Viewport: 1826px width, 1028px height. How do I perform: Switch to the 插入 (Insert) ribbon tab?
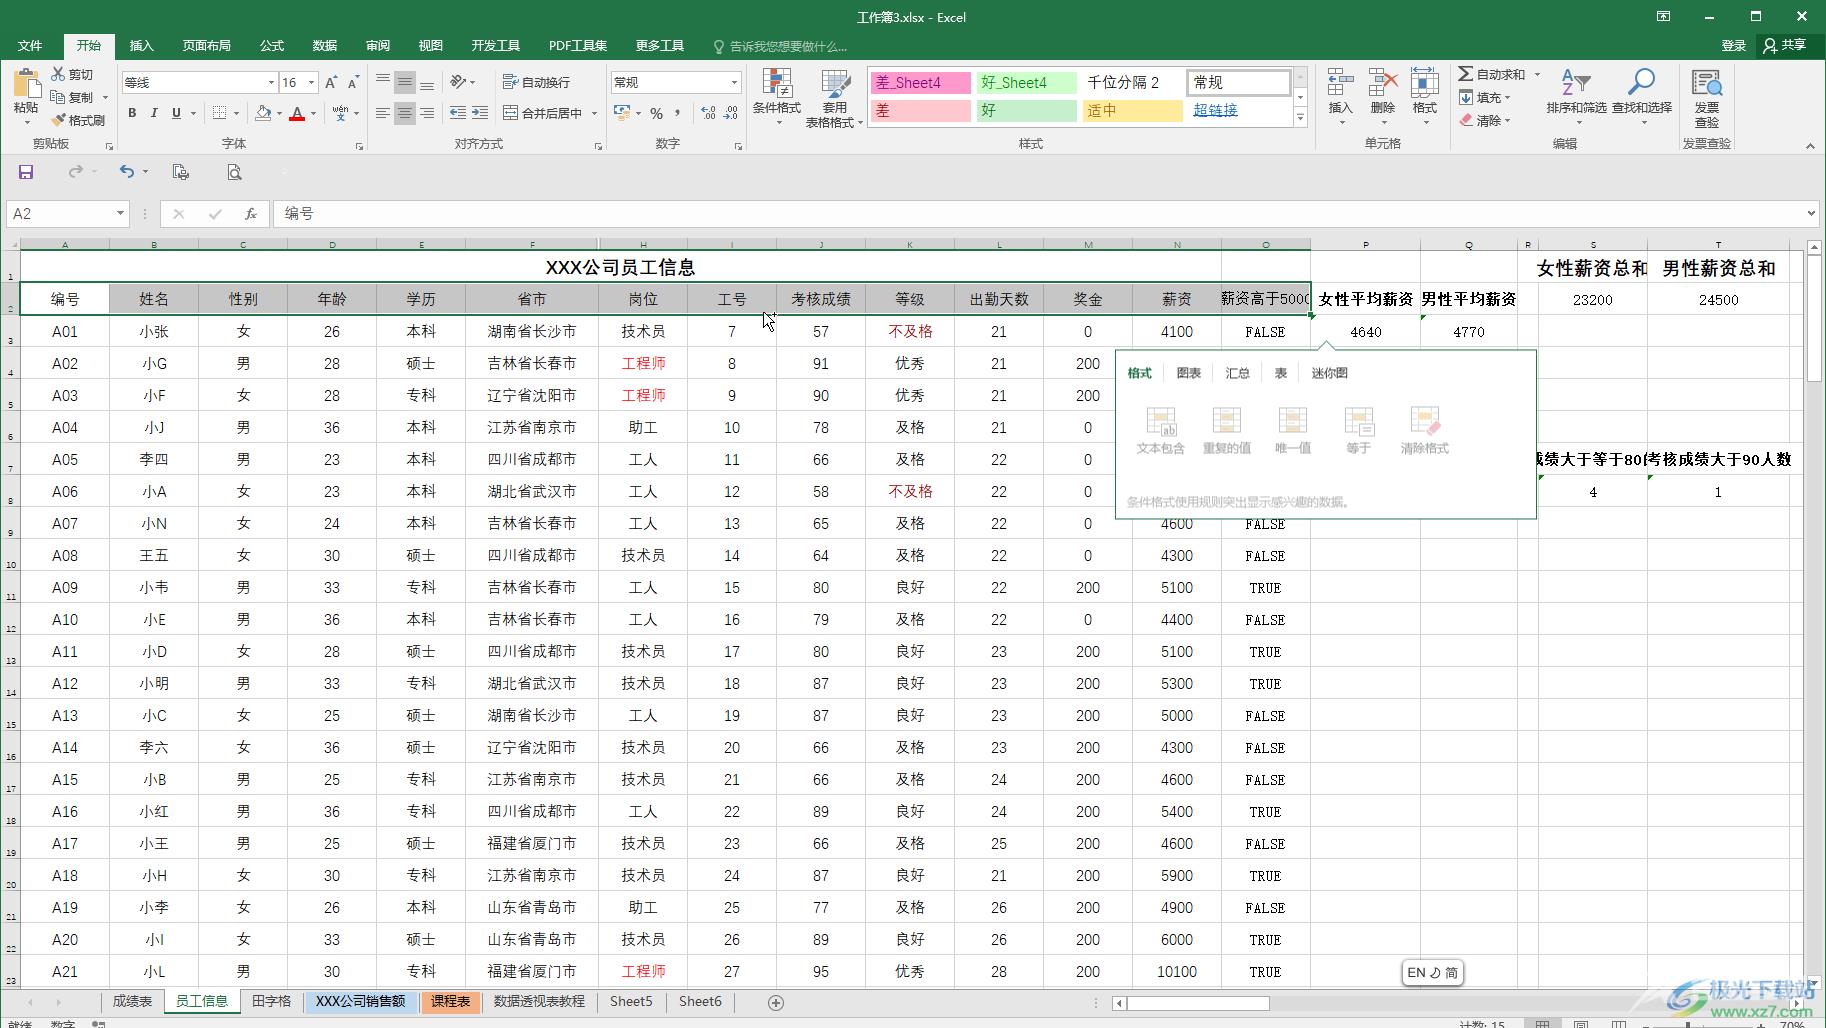142,46
